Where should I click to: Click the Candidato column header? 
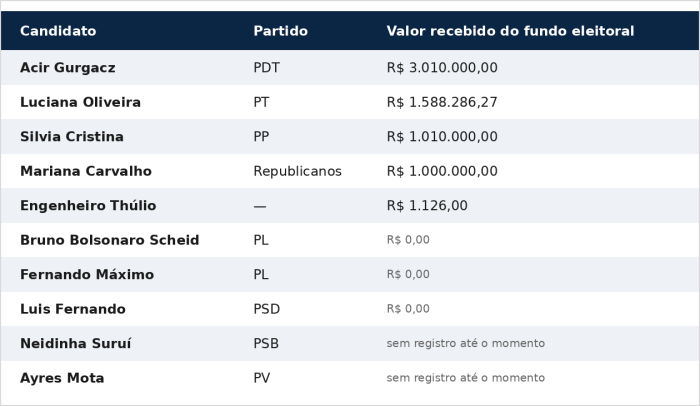(58, 31)
